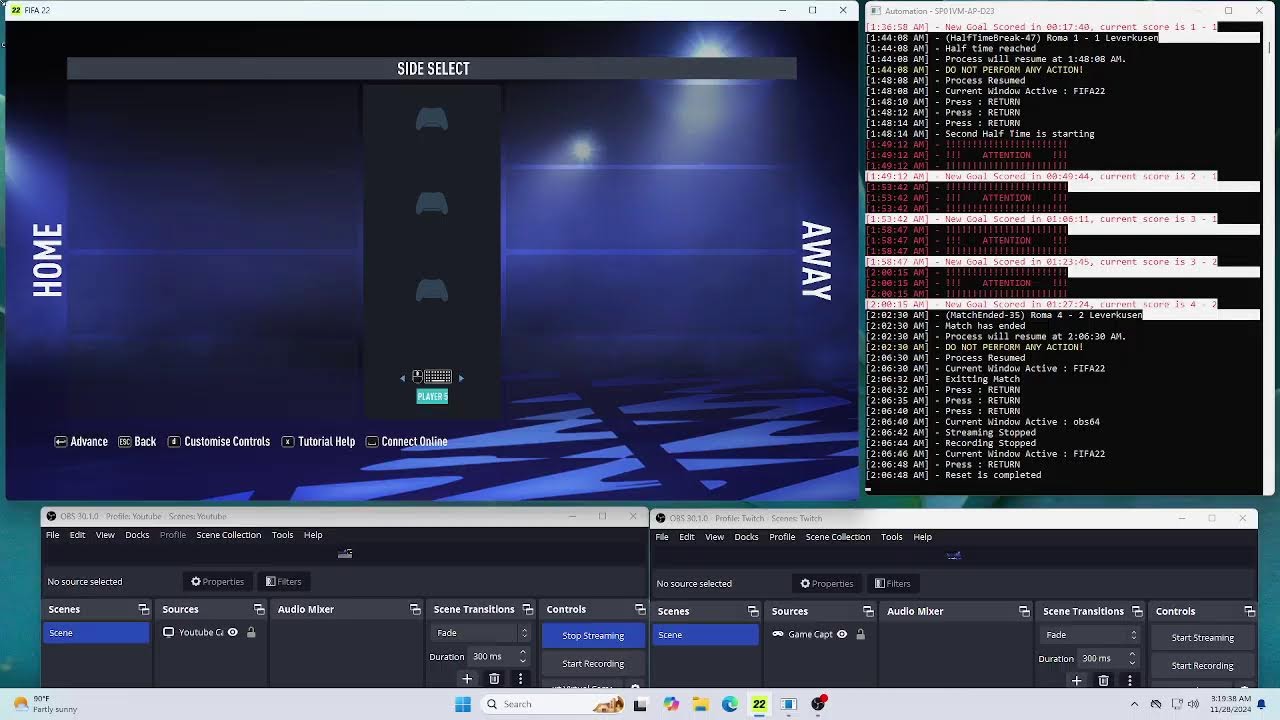Switch to OBS from the taskbar

[819, 704]
